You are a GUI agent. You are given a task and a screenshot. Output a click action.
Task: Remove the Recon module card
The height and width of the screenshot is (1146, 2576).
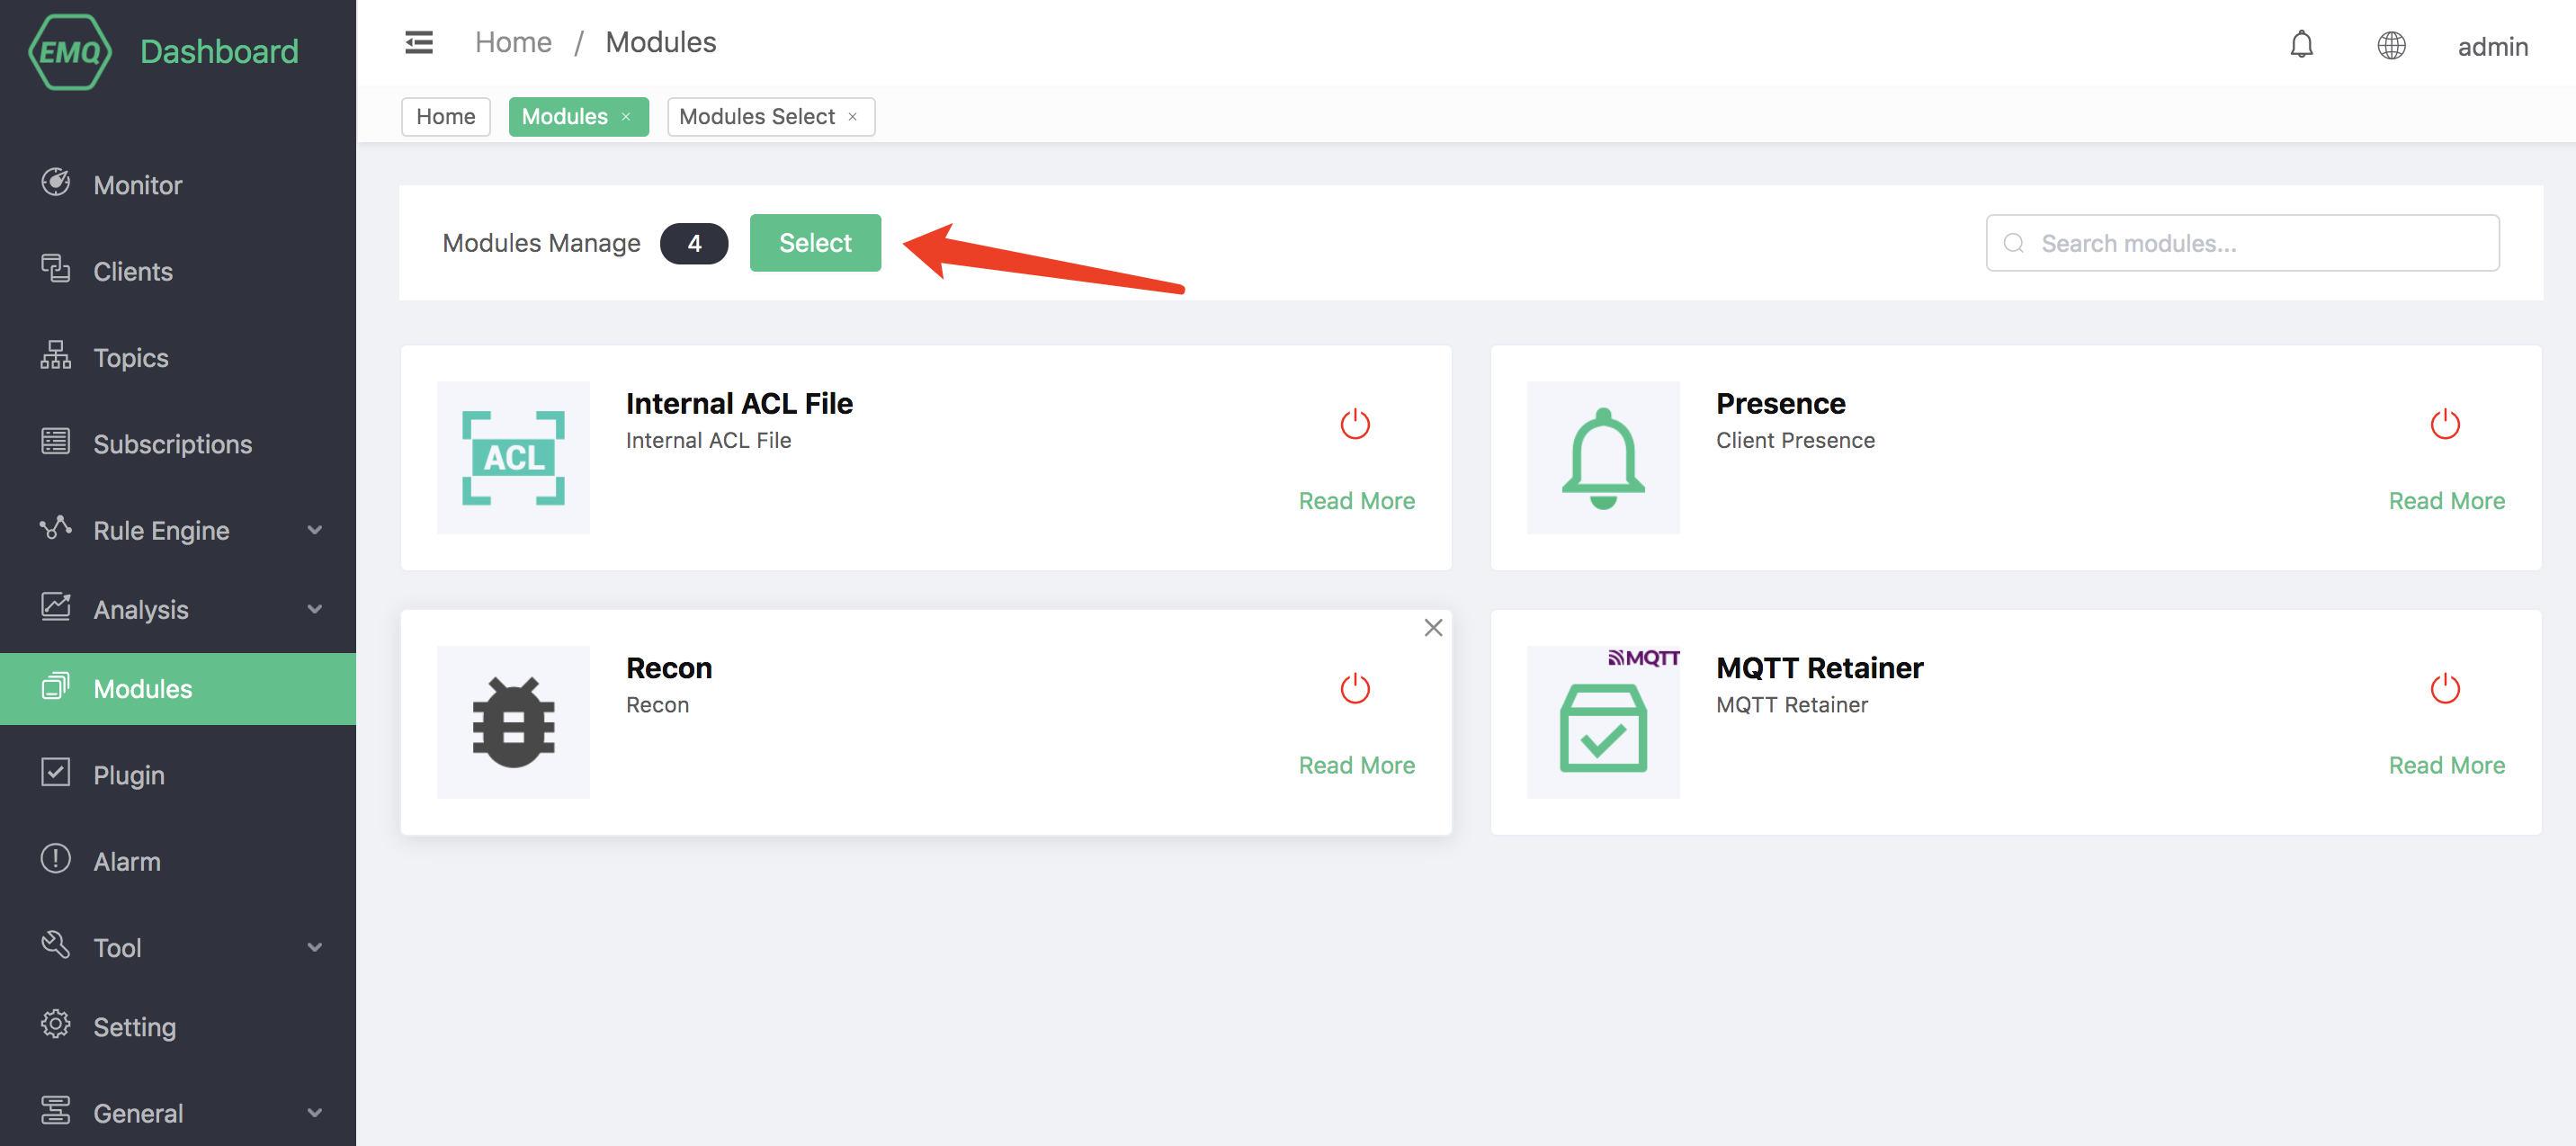pos(1433,627)
